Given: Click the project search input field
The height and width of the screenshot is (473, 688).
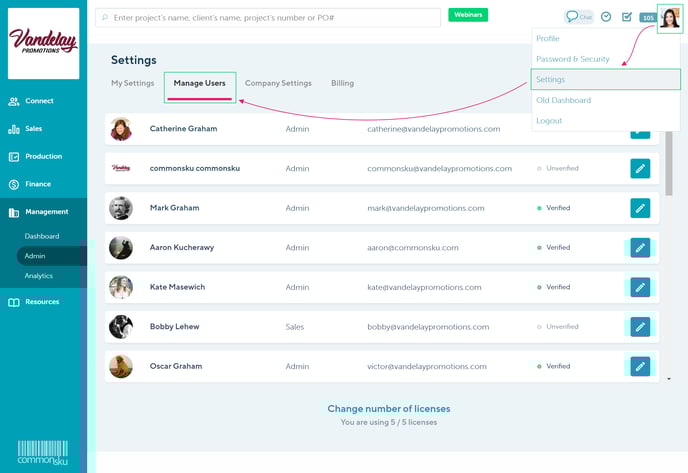Looking at the screenshot, I should coord(270,18).
